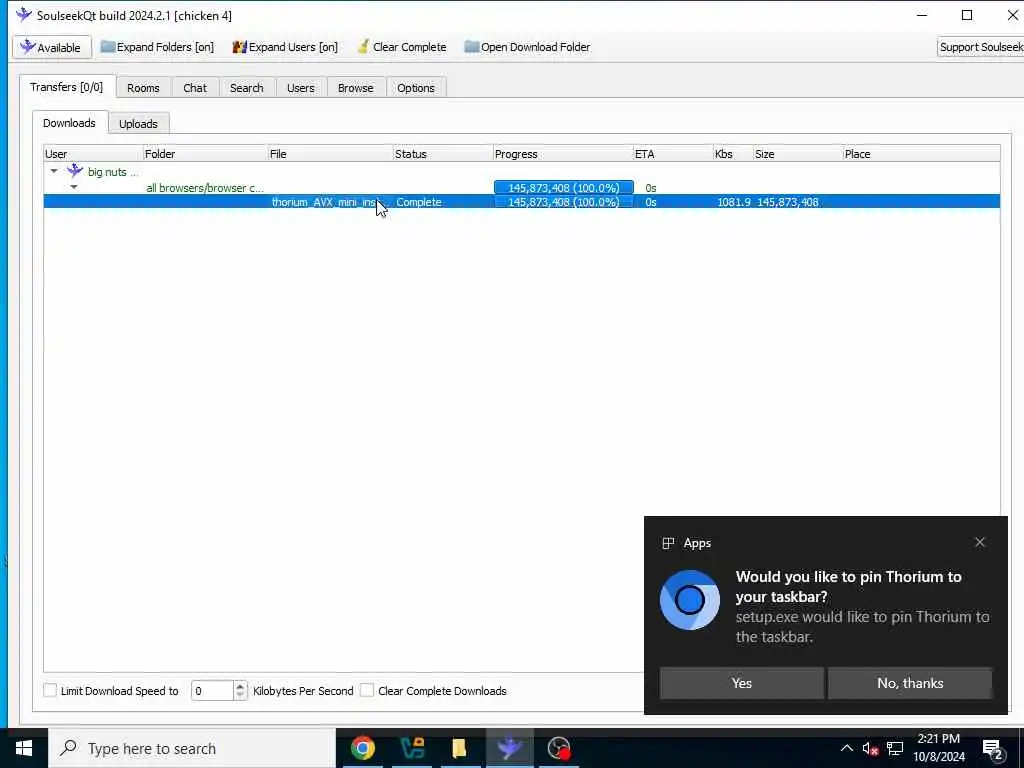Sort by File column header
Viewport: 1024px width, 768px height.
330,154
